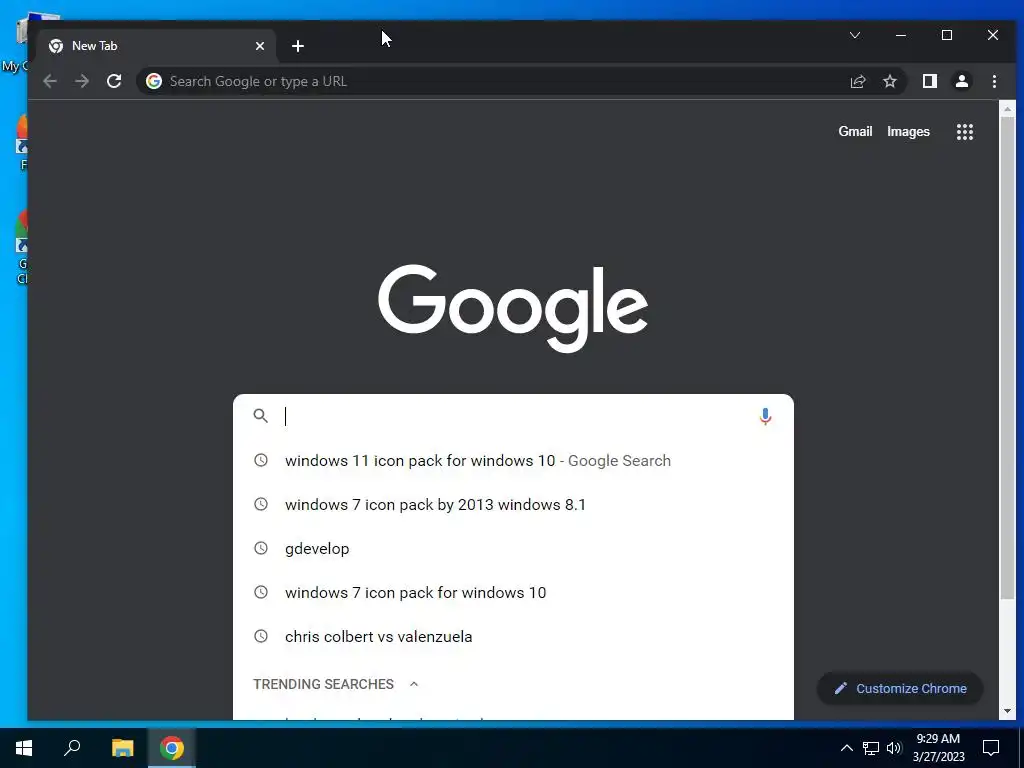Open Images link

[x=908, y=132]
